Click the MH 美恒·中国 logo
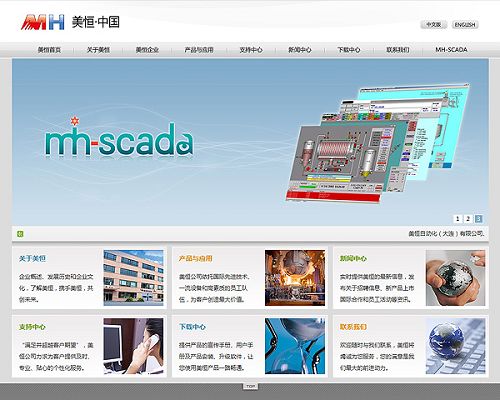 [70, 22]
